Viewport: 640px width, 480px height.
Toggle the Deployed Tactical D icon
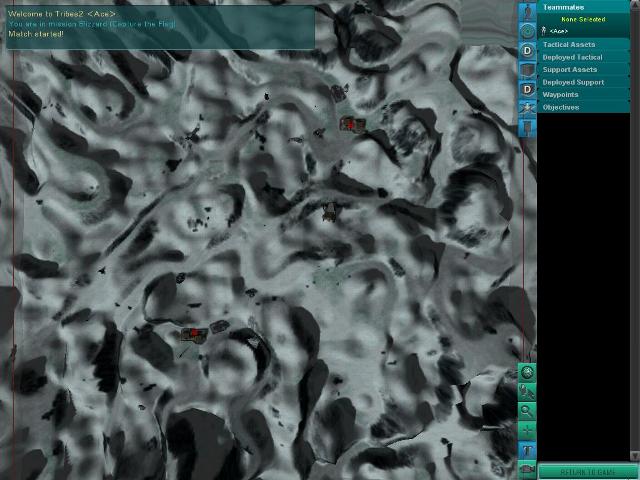[x=527, y=51]
